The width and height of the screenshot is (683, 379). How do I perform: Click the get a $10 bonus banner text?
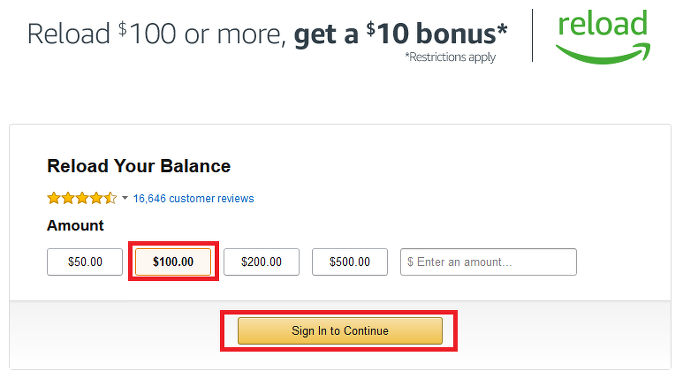[x=401, y=34]
